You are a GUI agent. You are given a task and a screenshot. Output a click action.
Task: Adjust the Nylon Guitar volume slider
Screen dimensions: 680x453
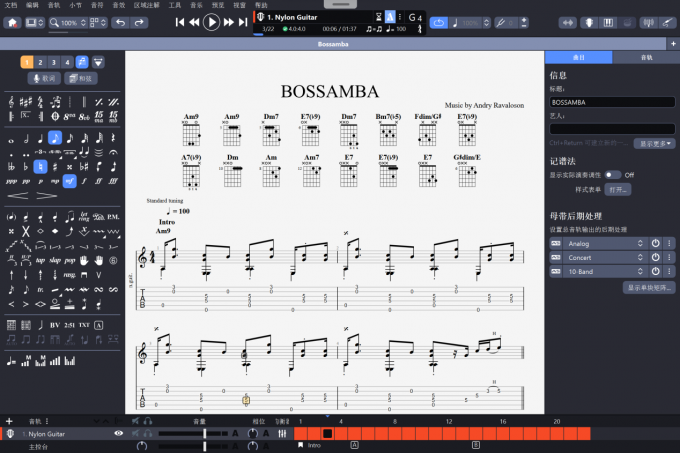pyautogui.click(x=205, y=434)
